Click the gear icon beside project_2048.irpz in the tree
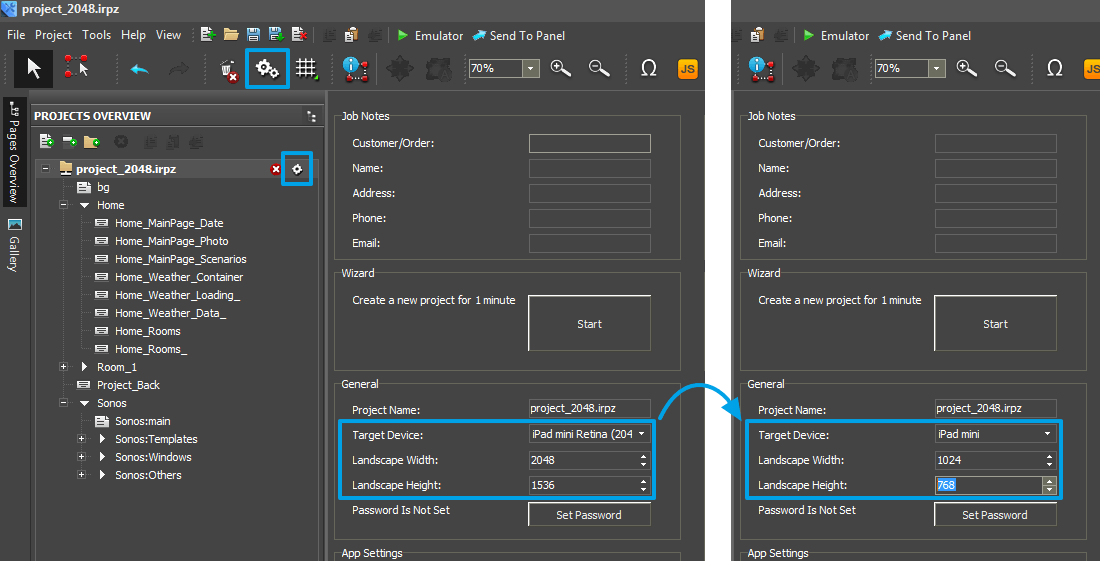 pyautogui.click(x=297, y=169)
